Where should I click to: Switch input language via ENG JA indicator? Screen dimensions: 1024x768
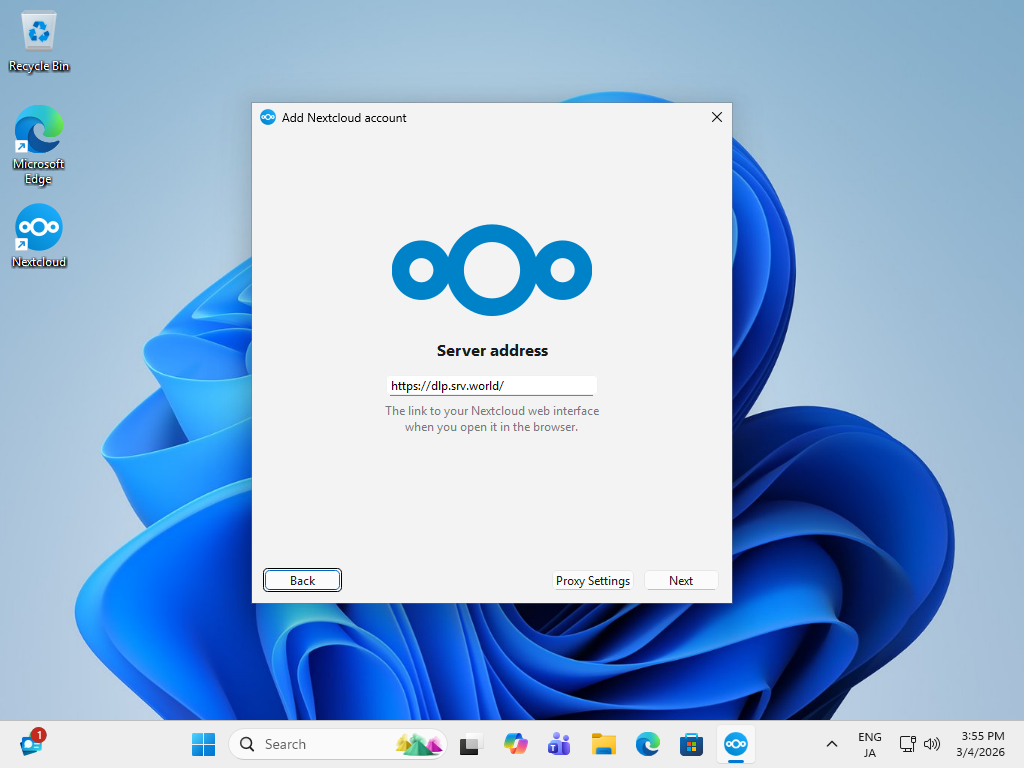869,744
